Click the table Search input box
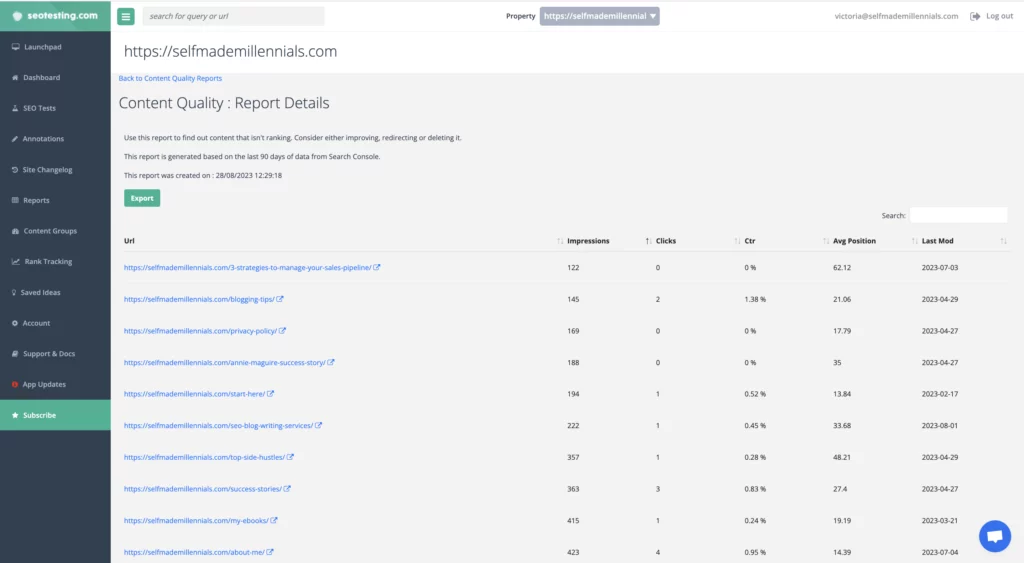The height and width of the screenshot is (563, 1024). tap(958, 216)
